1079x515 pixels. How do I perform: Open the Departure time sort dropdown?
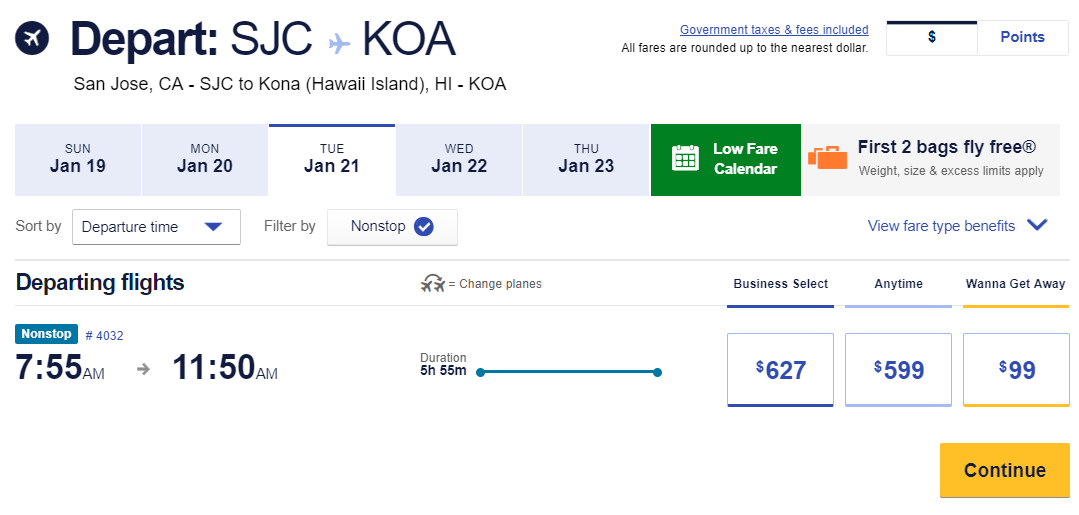156,227
